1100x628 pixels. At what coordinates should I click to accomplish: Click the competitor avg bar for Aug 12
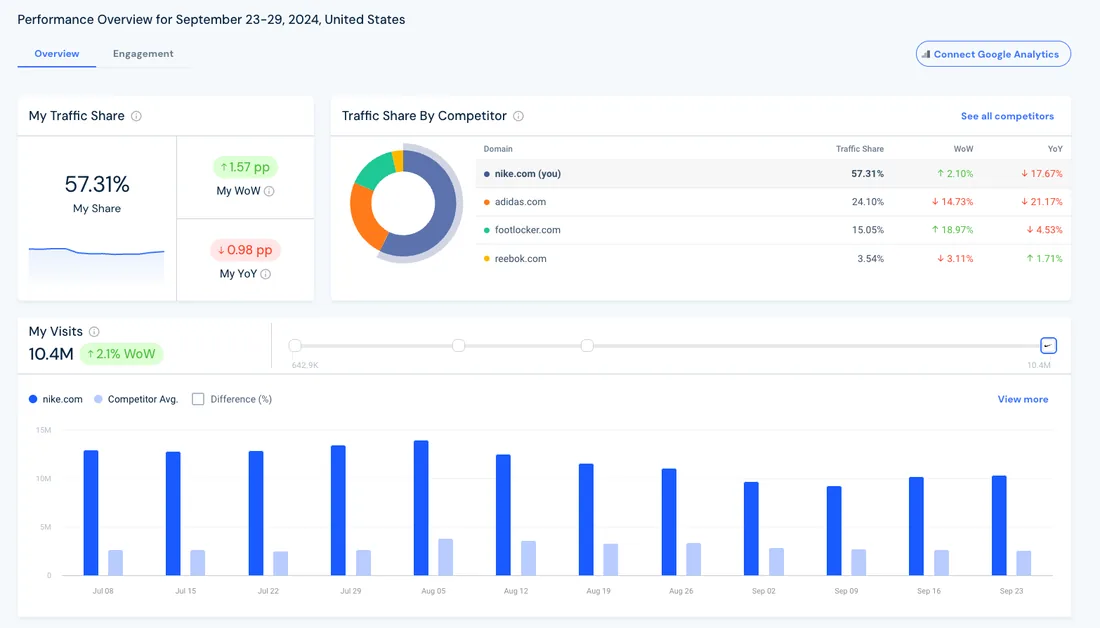[x=528, y=559]
